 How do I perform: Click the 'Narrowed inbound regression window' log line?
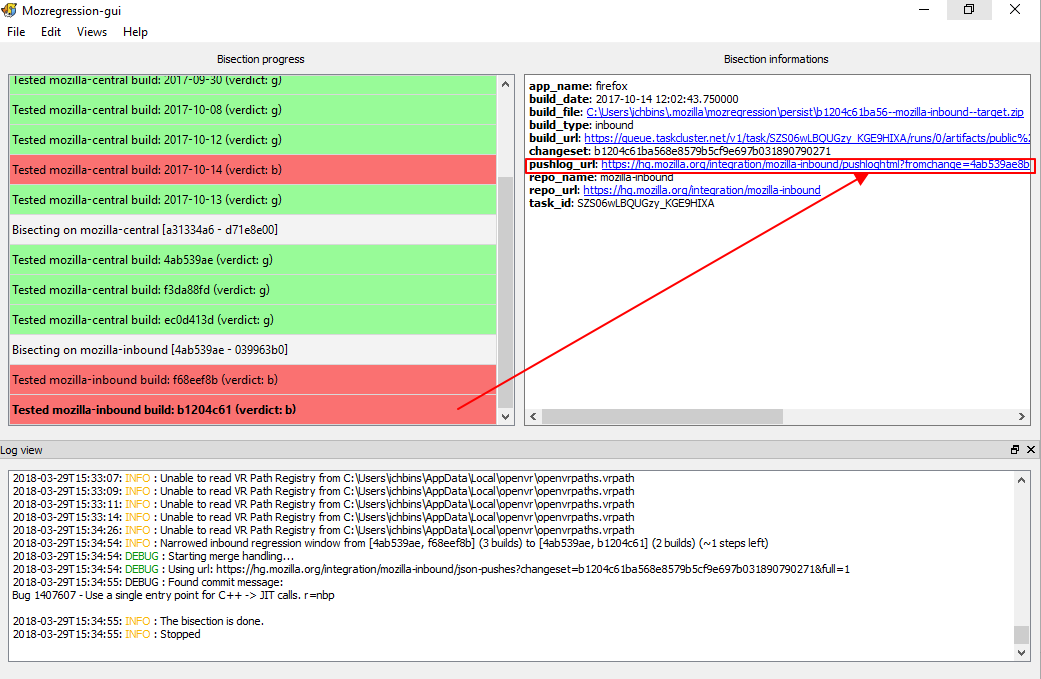pos(390,543)
